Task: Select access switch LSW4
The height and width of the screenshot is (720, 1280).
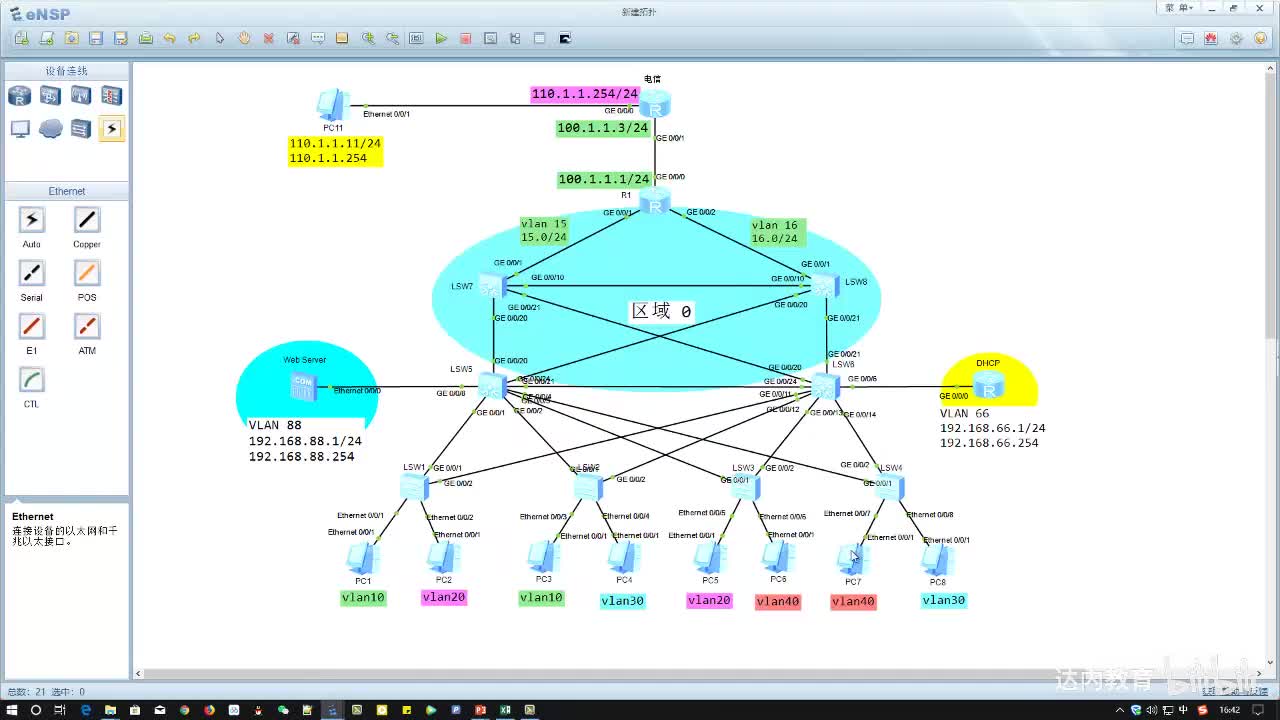Action: [889, 487]
